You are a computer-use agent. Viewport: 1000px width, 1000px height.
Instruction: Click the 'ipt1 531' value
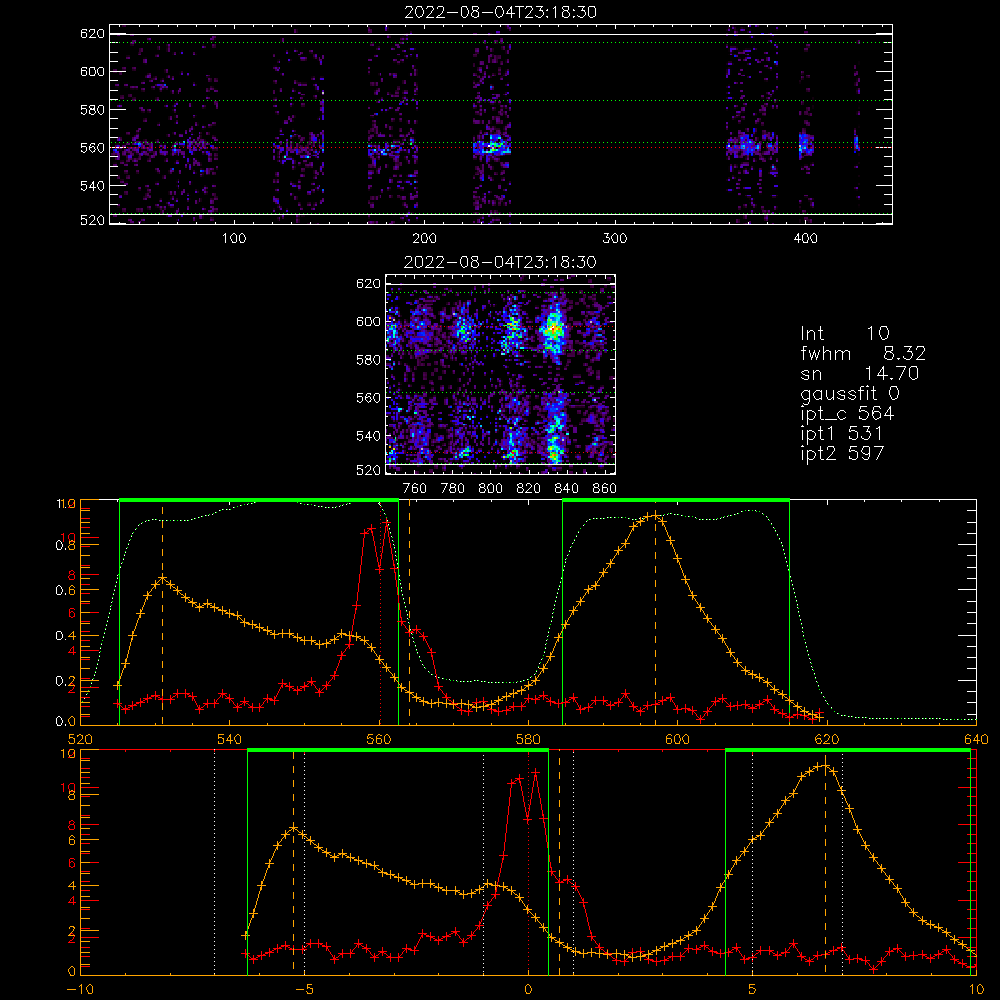[842, 434]
